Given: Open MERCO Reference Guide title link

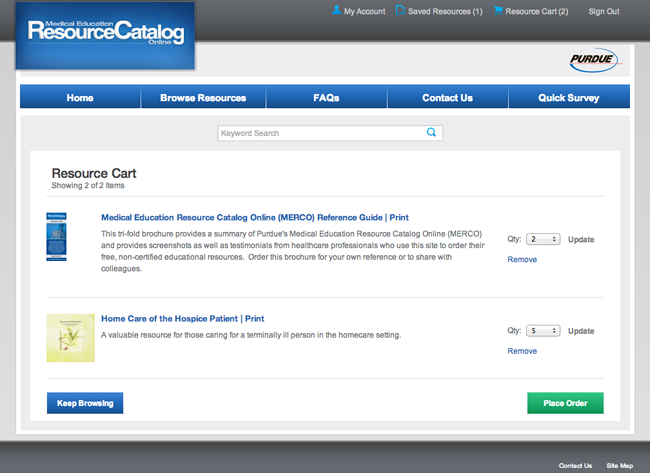Looking at the screenshot, I should pyautogui.click(x=255, y=217).
